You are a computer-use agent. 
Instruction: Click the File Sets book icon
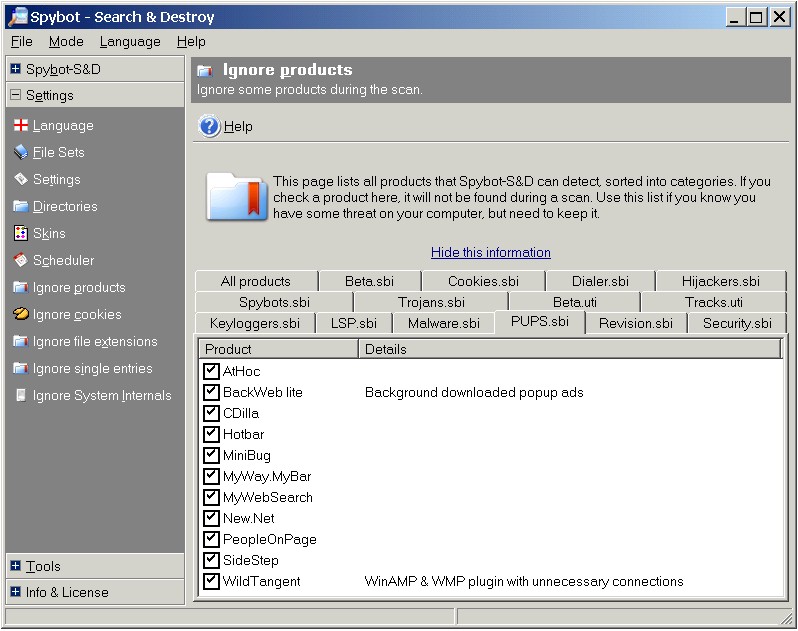coord(20,152)
